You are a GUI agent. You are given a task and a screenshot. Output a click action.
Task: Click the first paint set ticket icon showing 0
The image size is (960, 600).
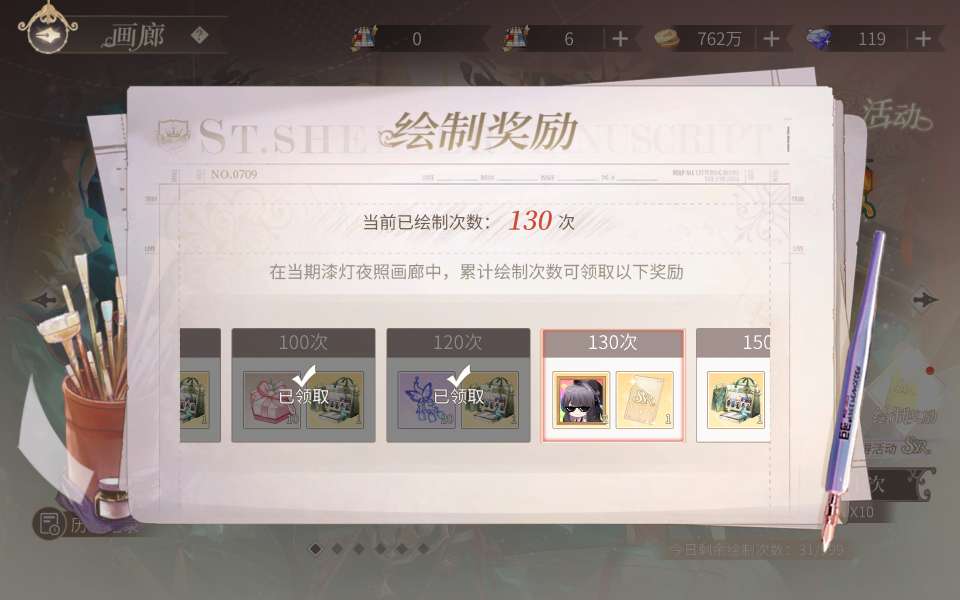pyautogui.click(x=364, y=38)
